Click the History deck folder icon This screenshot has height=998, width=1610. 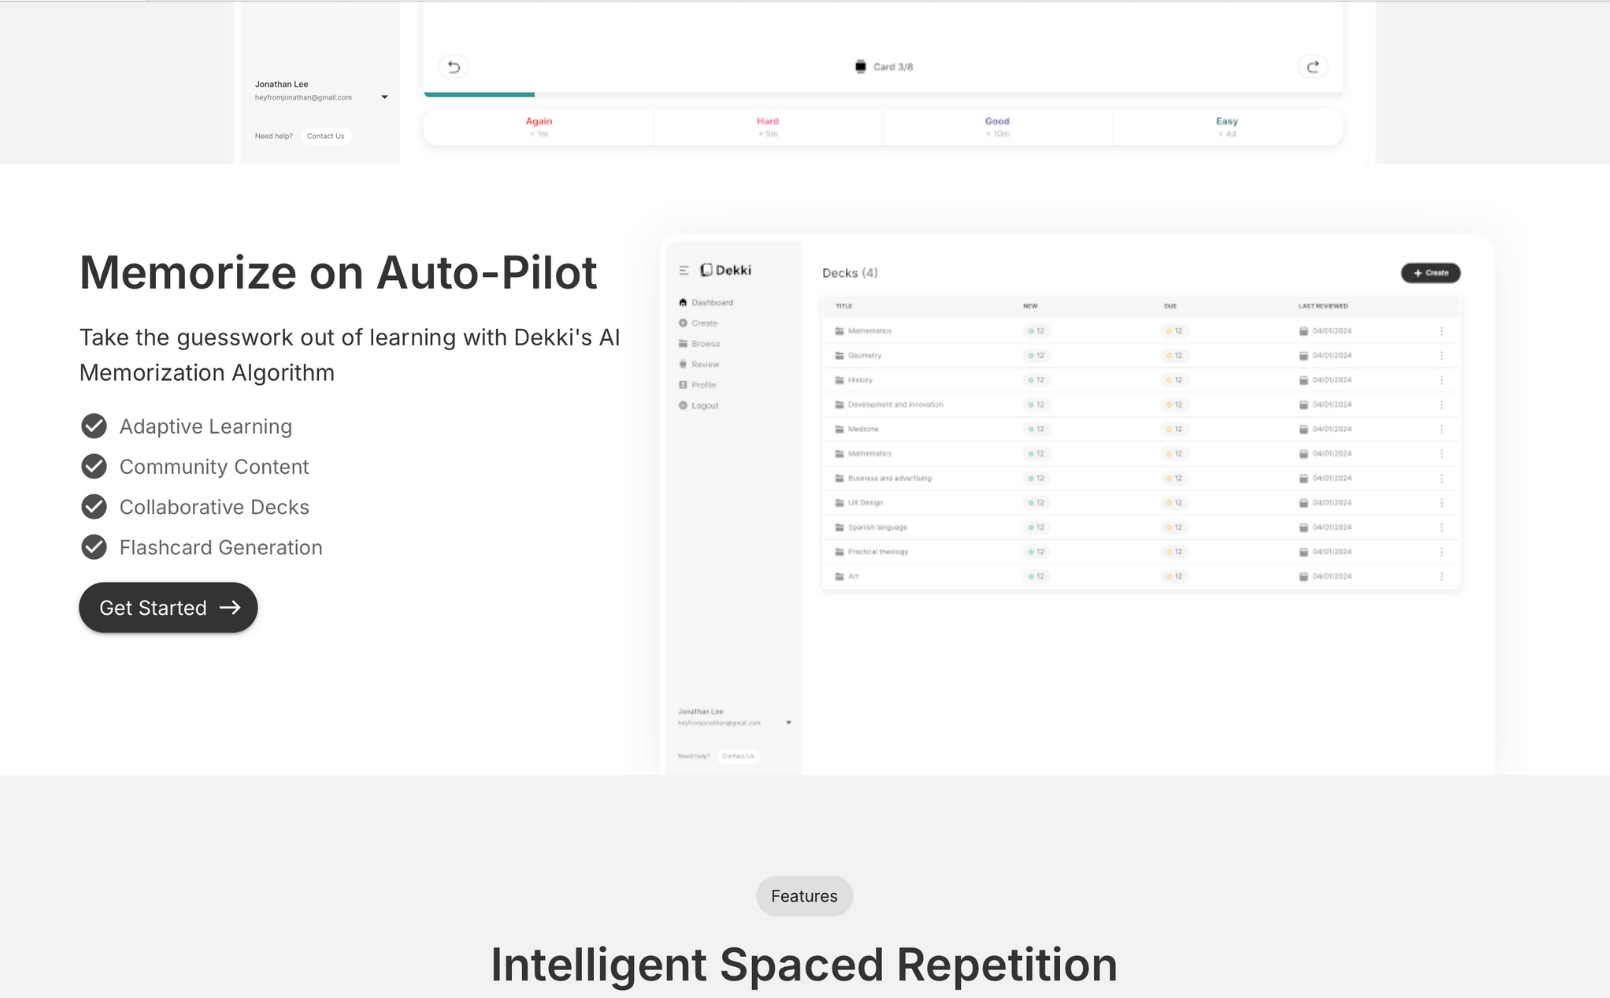click(x=840, y=380)
